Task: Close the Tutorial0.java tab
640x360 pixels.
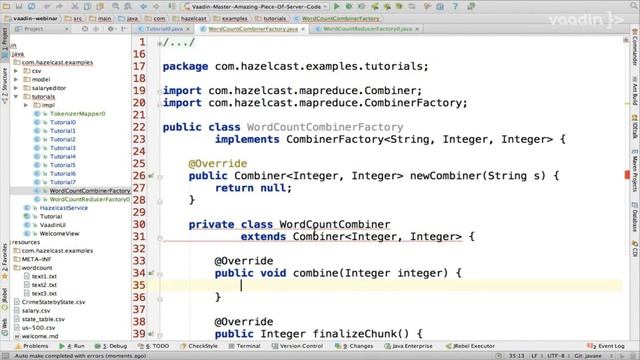Action: coord(188,29)
